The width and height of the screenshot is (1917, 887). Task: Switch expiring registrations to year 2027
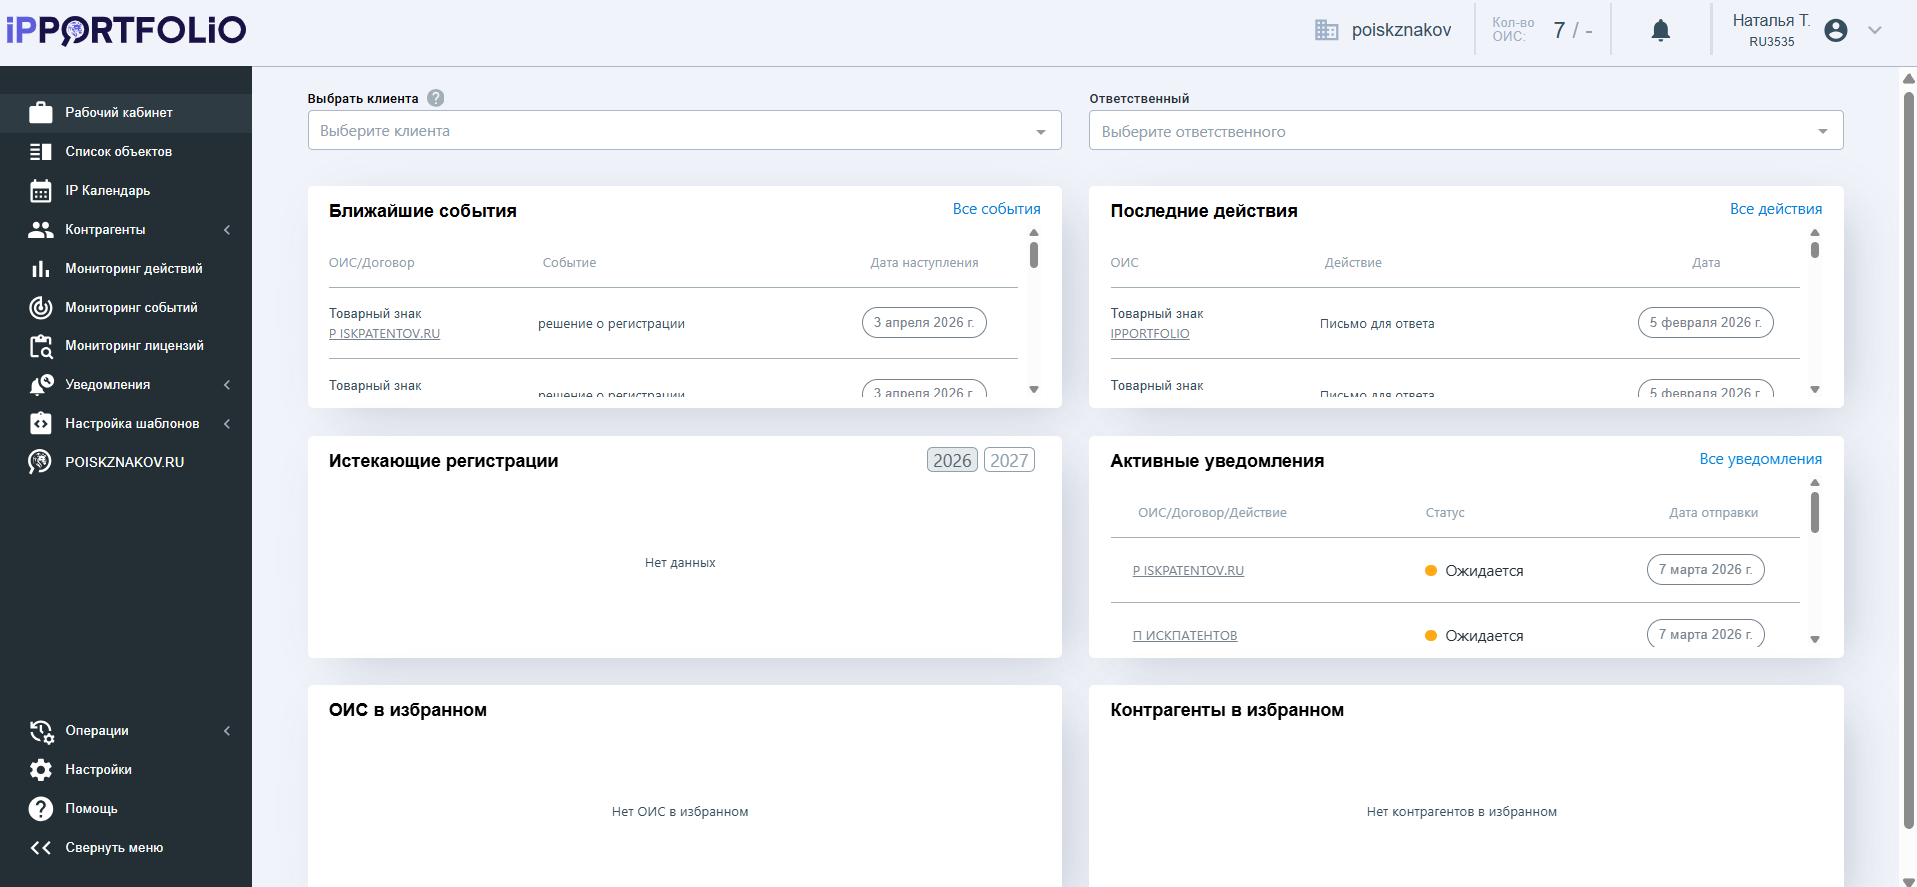click(x=1008, y=460)
